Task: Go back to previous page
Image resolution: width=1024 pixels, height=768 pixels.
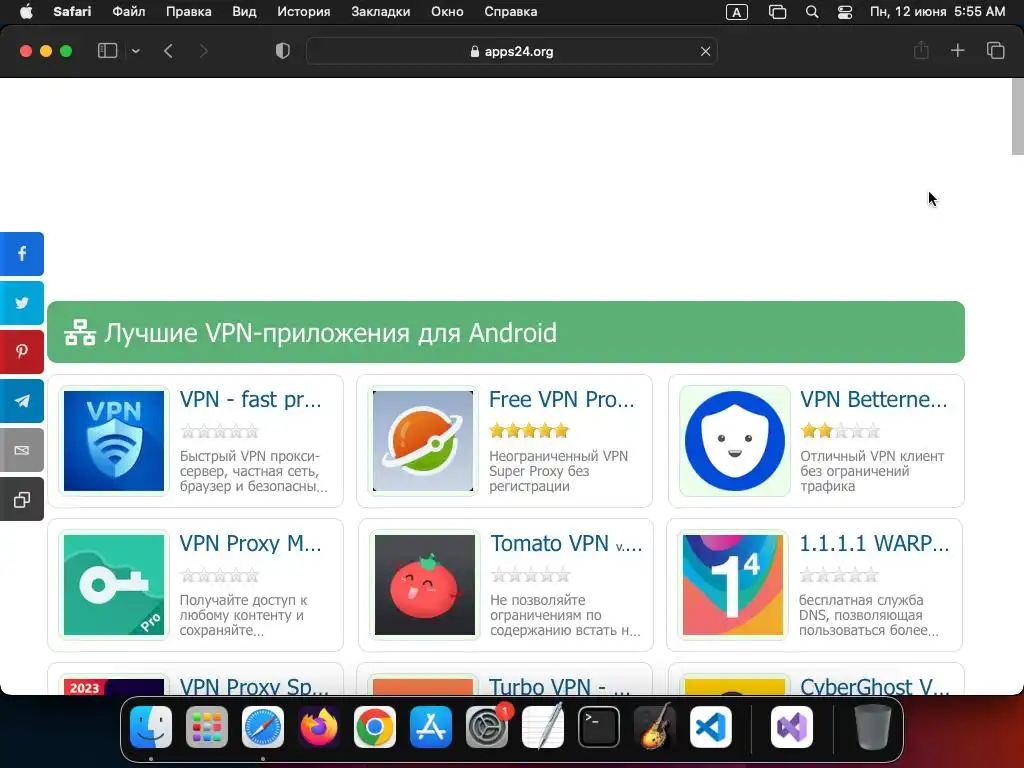Action: (x=168, y=51)
